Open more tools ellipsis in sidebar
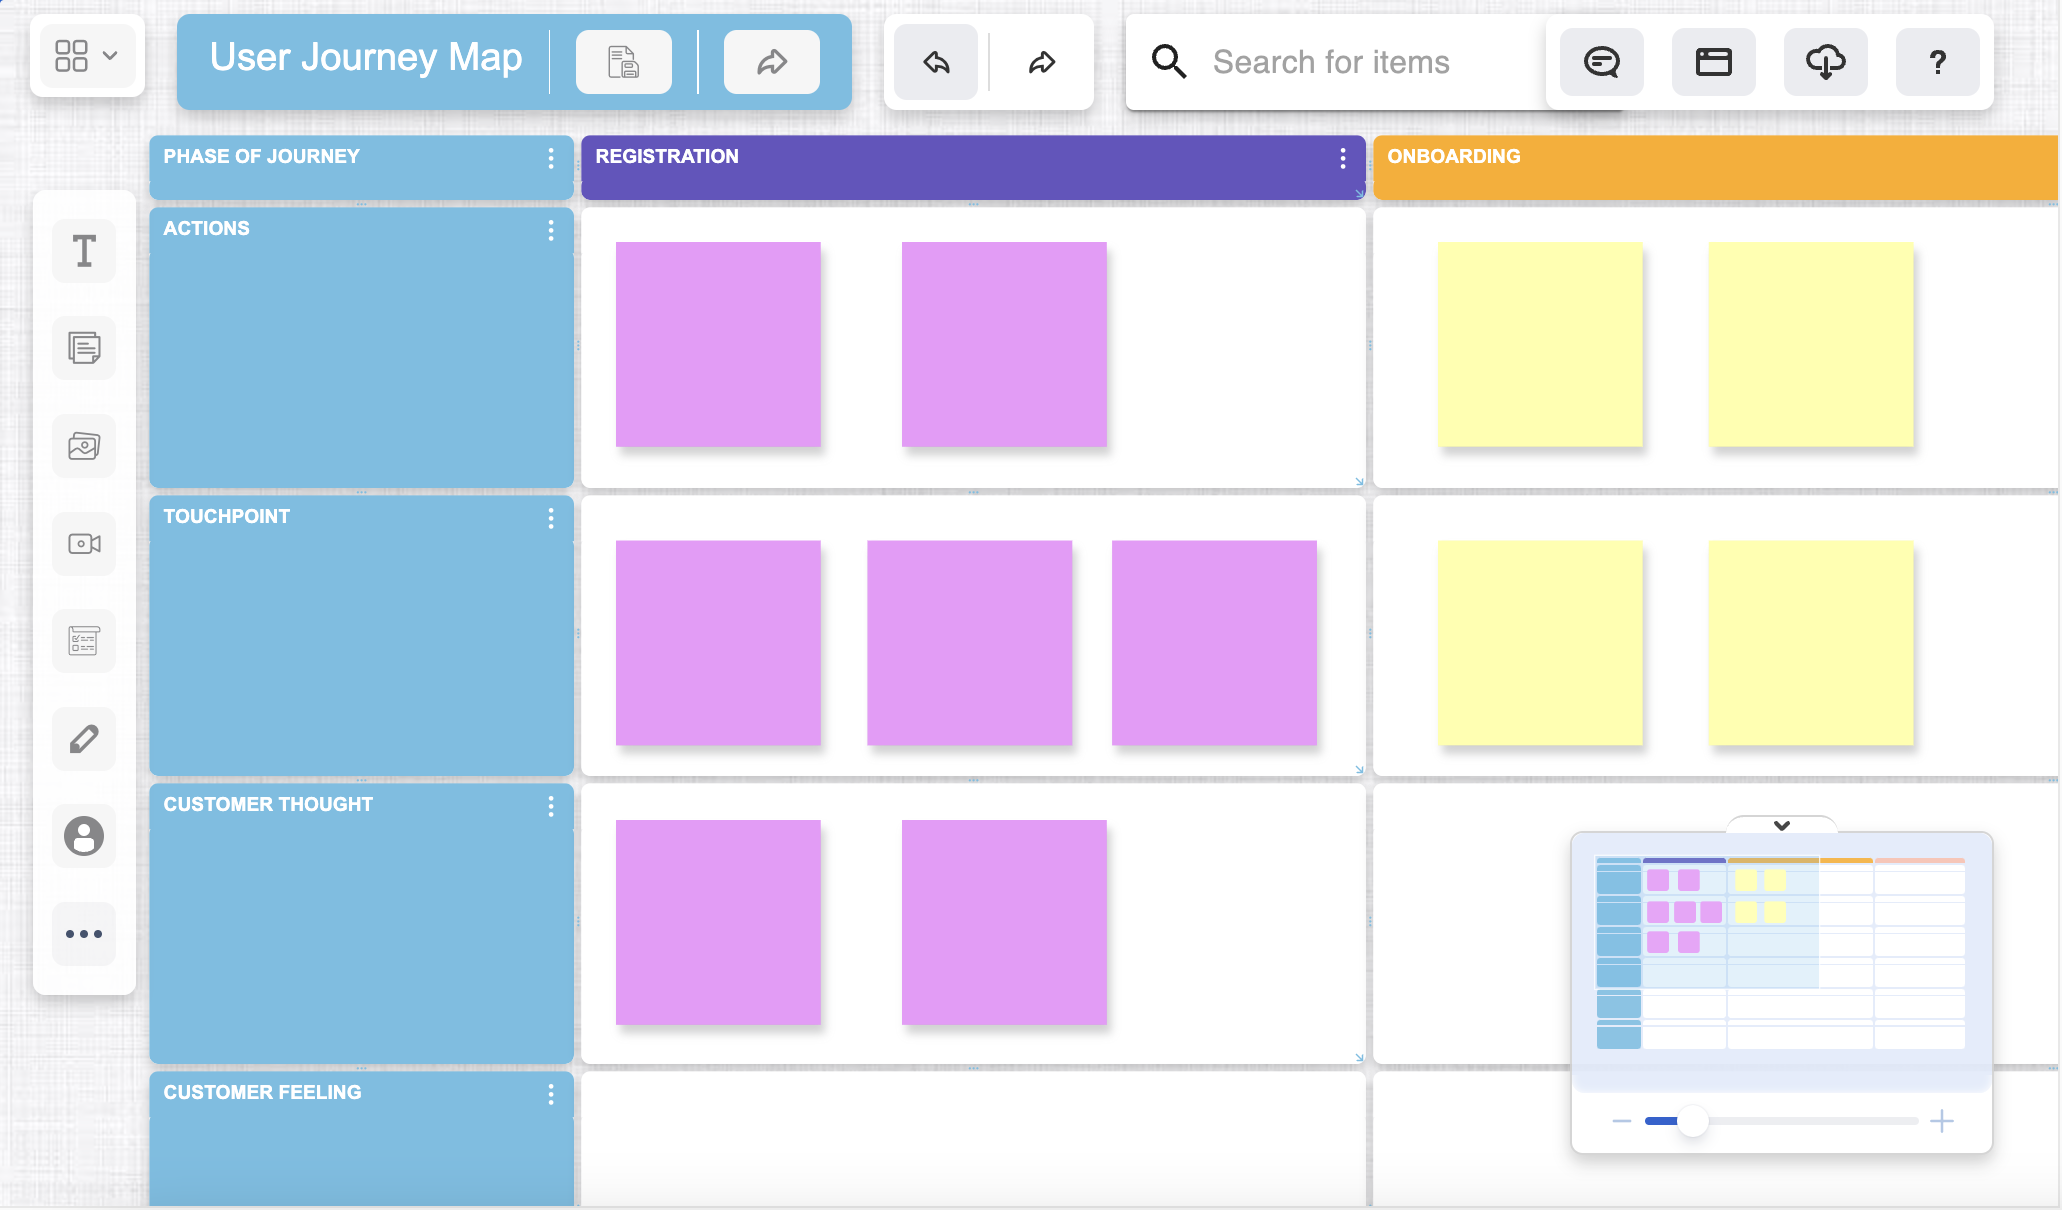The width and height of the screenshot is (2062, 1210). 84,934
